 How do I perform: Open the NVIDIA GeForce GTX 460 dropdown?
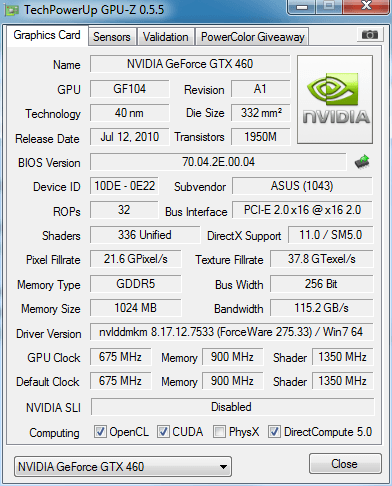pos(123,466)
